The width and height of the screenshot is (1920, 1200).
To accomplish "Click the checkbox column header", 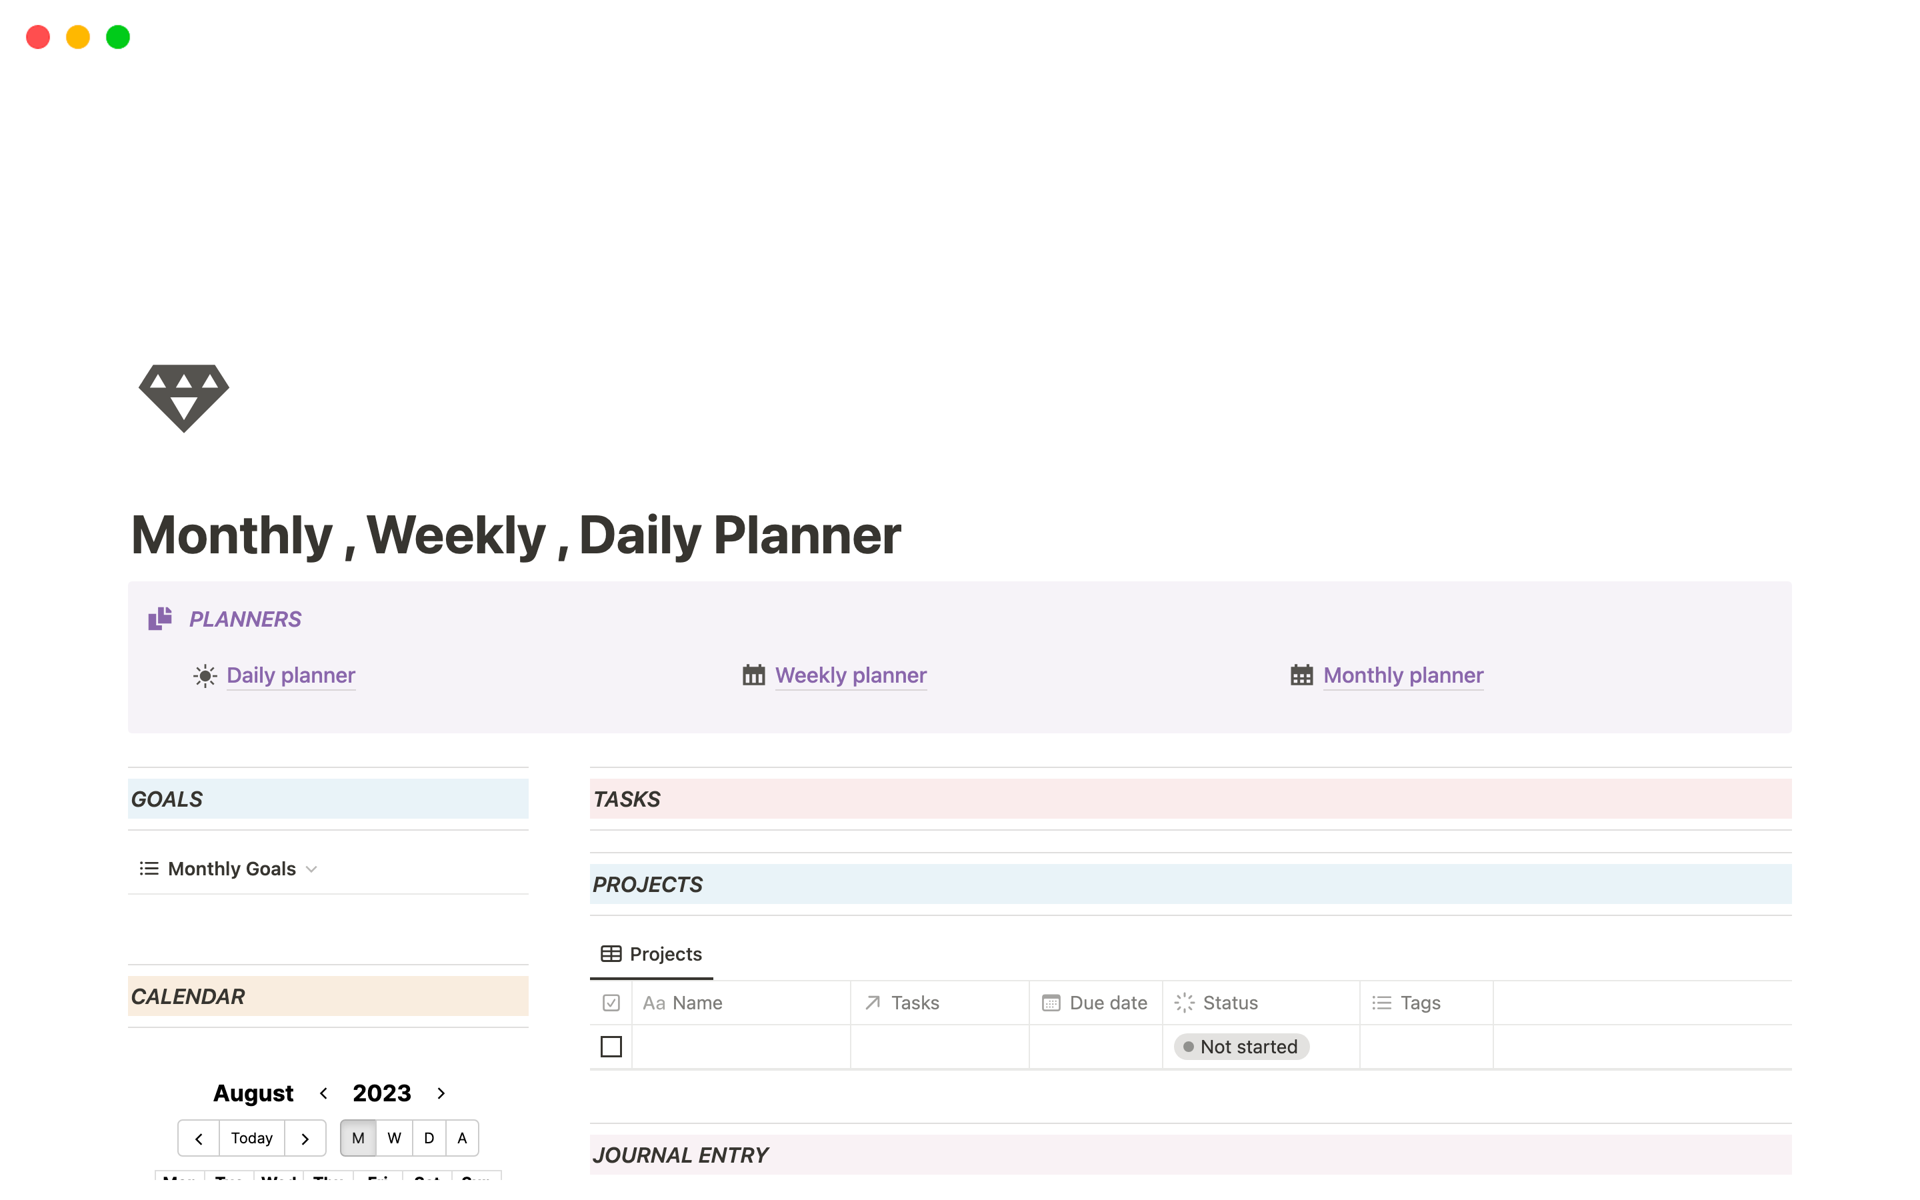I will [x=611, y=1003].
